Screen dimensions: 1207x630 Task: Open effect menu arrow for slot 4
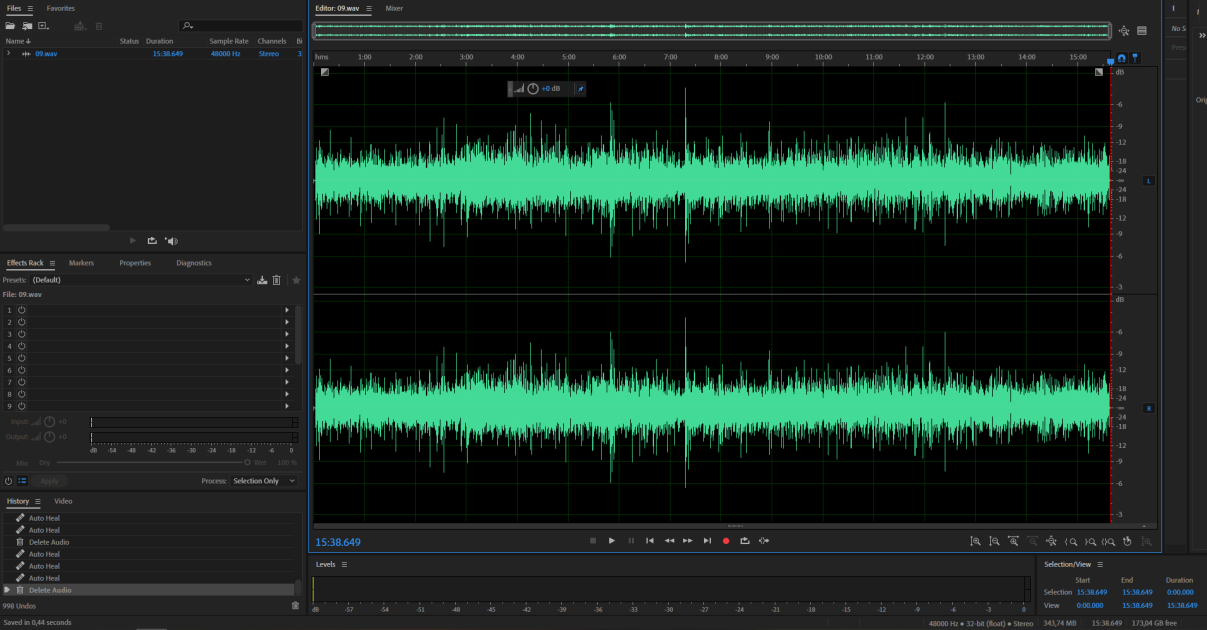pyautogui.click(x=287, y=346)
